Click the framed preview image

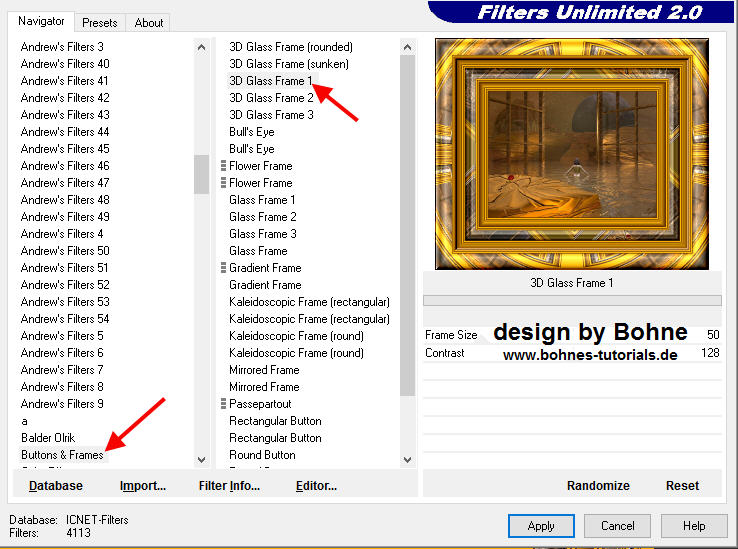pos(571,154)
